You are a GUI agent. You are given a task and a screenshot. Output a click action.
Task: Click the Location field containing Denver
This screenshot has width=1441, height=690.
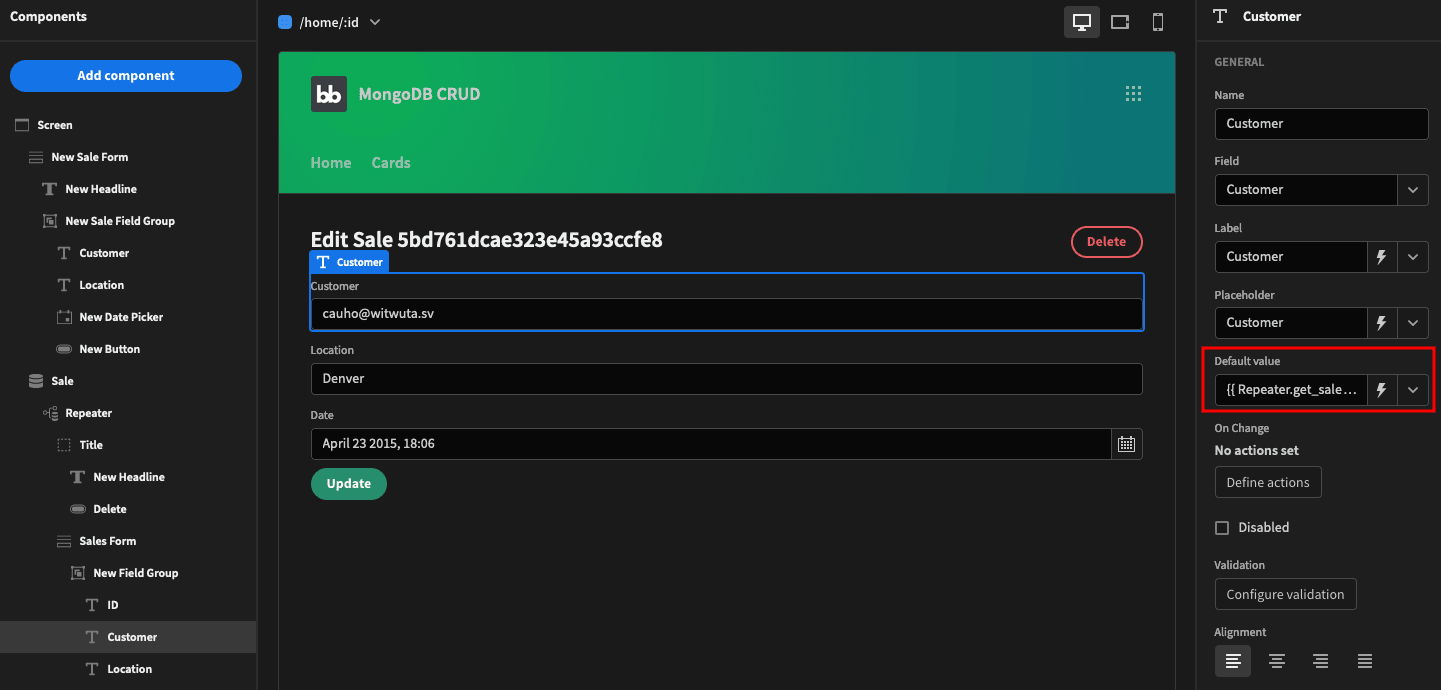(727, 379)
